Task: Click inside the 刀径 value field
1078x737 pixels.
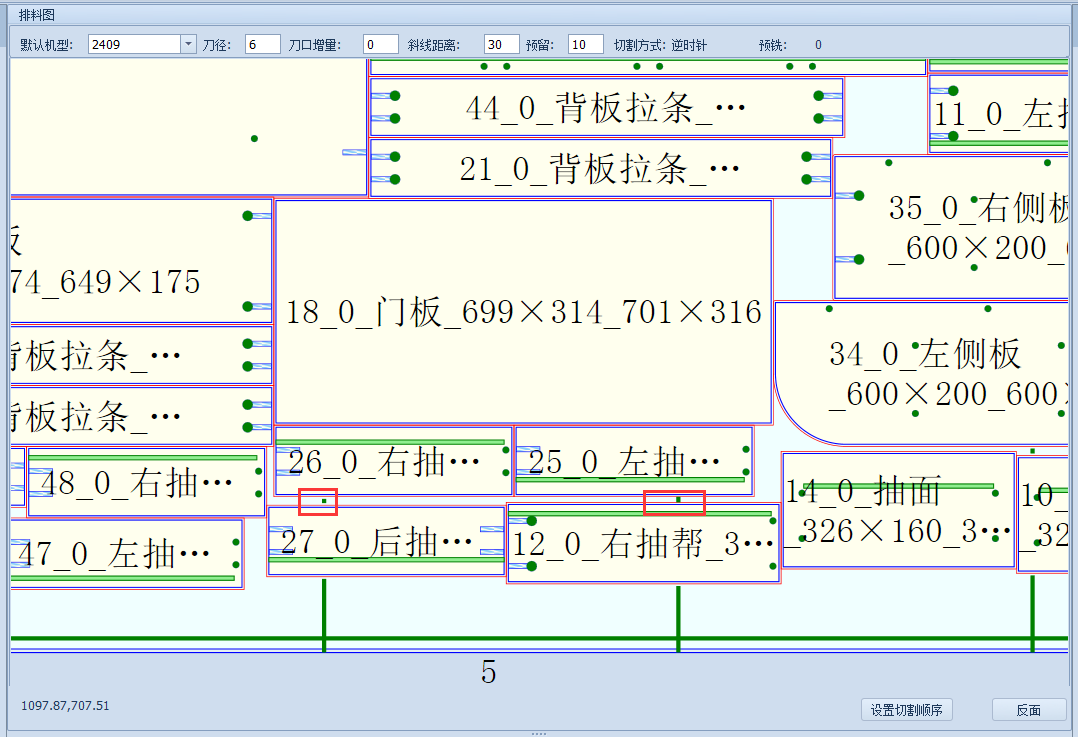Action: coord(261,43)
